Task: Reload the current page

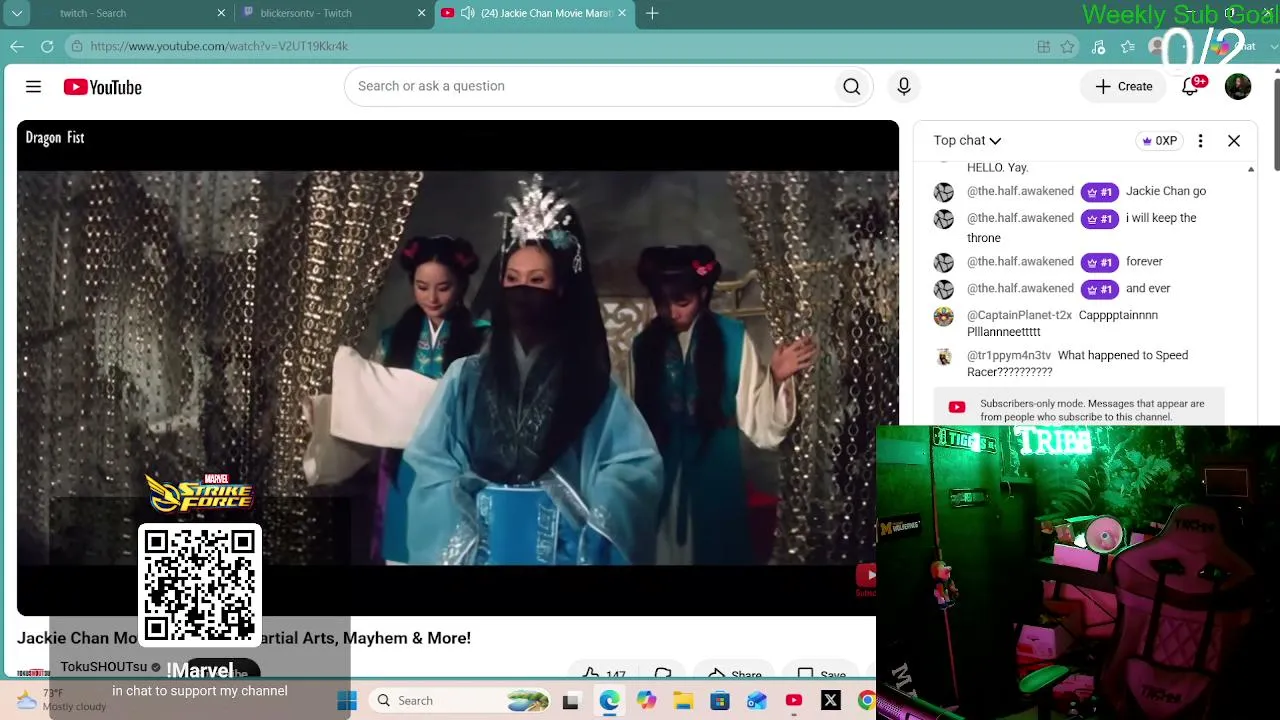Action: pos(47,46)
